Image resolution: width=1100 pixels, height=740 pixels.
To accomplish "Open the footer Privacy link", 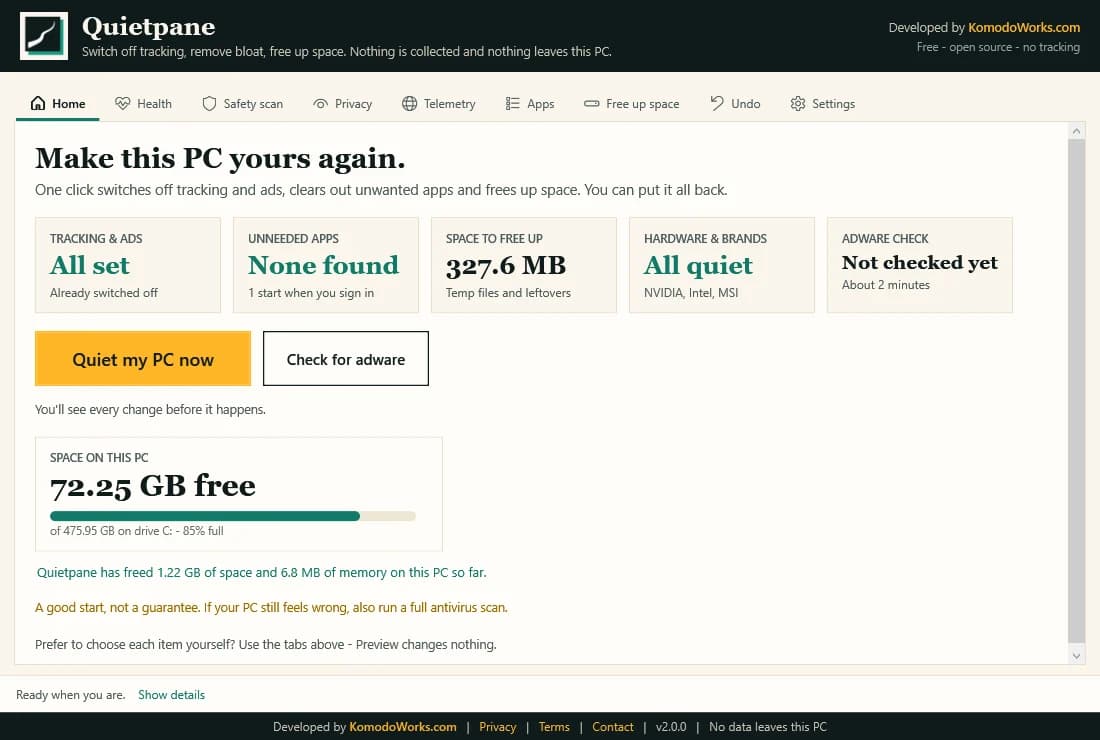I will click(497, 727).
